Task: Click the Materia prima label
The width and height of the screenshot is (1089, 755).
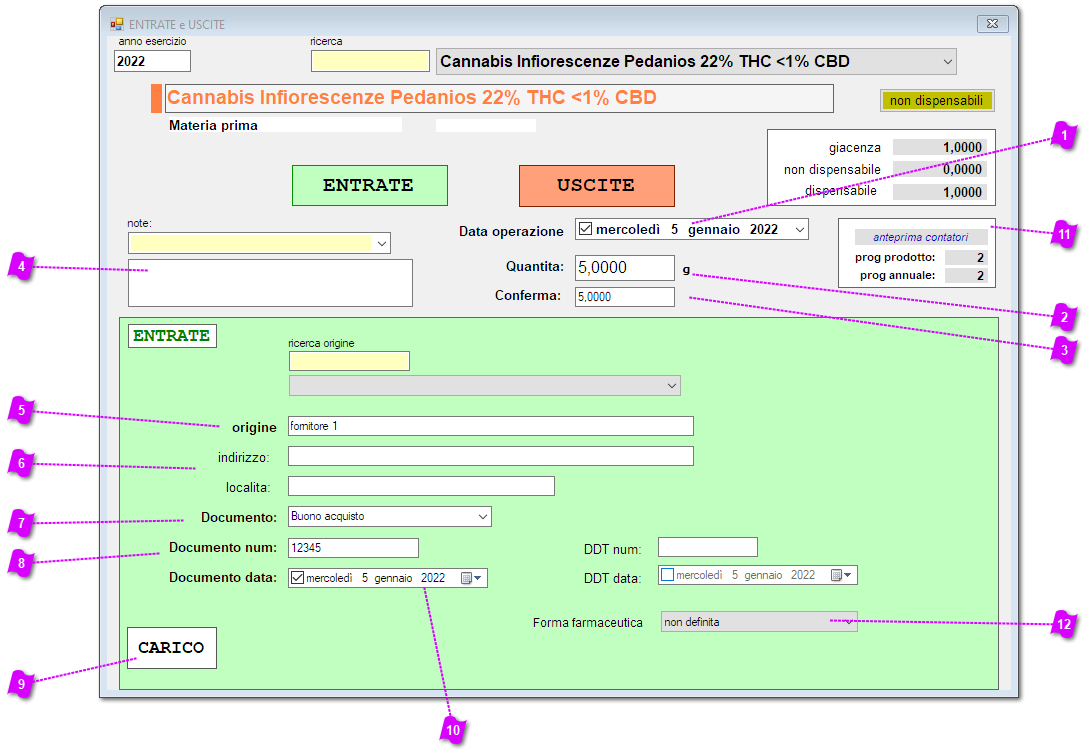Action: (213, 126)
